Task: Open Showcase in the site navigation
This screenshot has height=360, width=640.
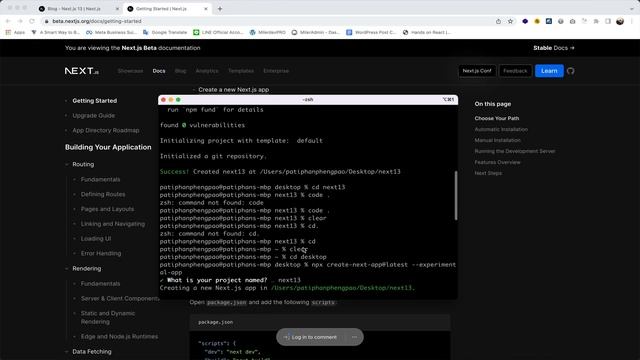Action: [130, 71]
